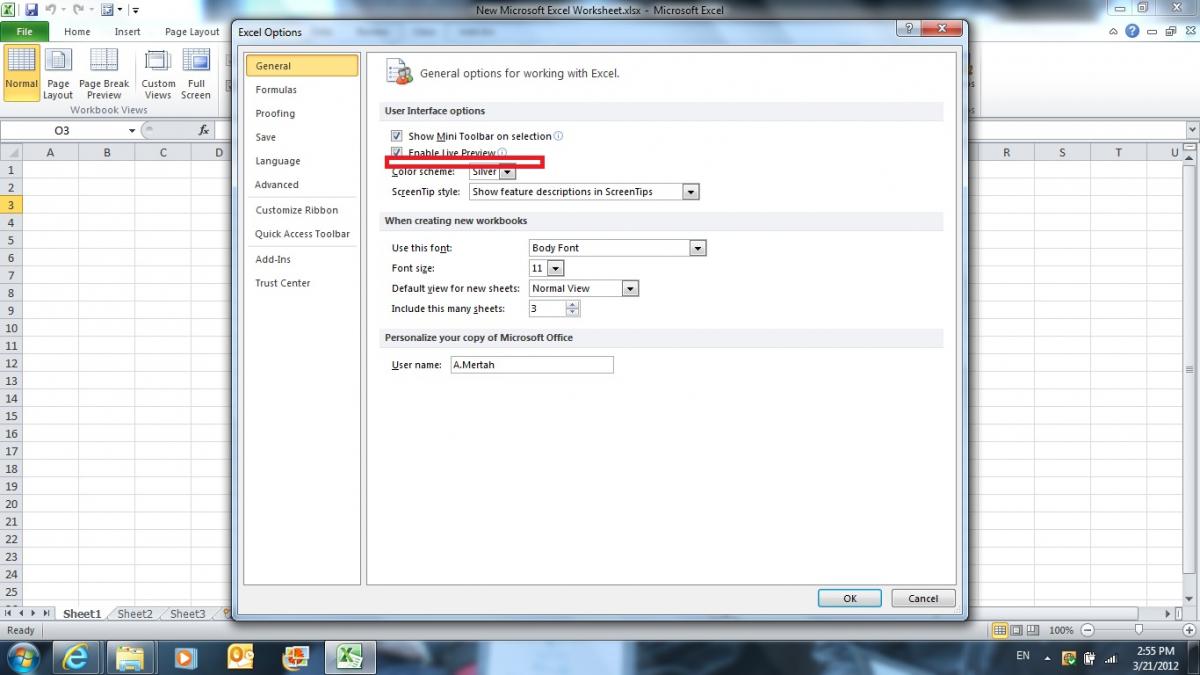Select the Save options category

[x=302, y=137]
